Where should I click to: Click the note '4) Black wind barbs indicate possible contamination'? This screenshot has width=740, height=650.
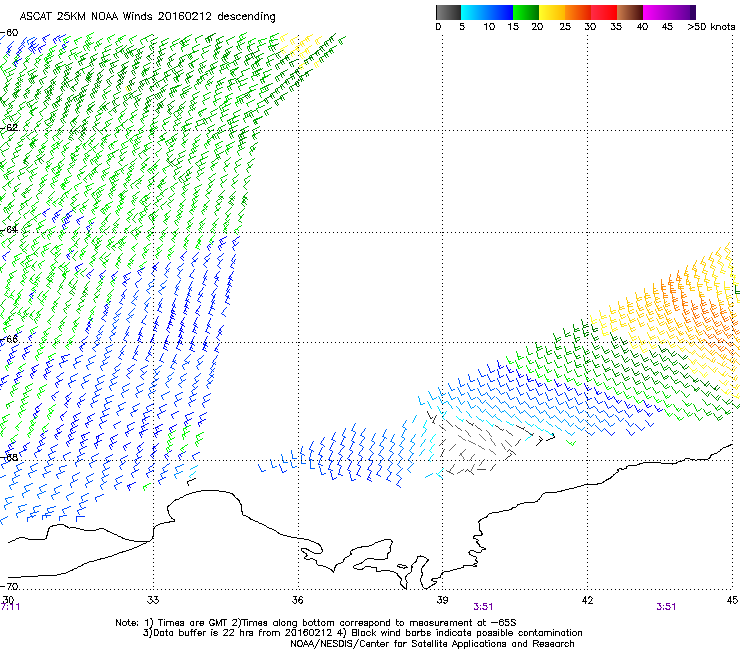coord(459,633)
